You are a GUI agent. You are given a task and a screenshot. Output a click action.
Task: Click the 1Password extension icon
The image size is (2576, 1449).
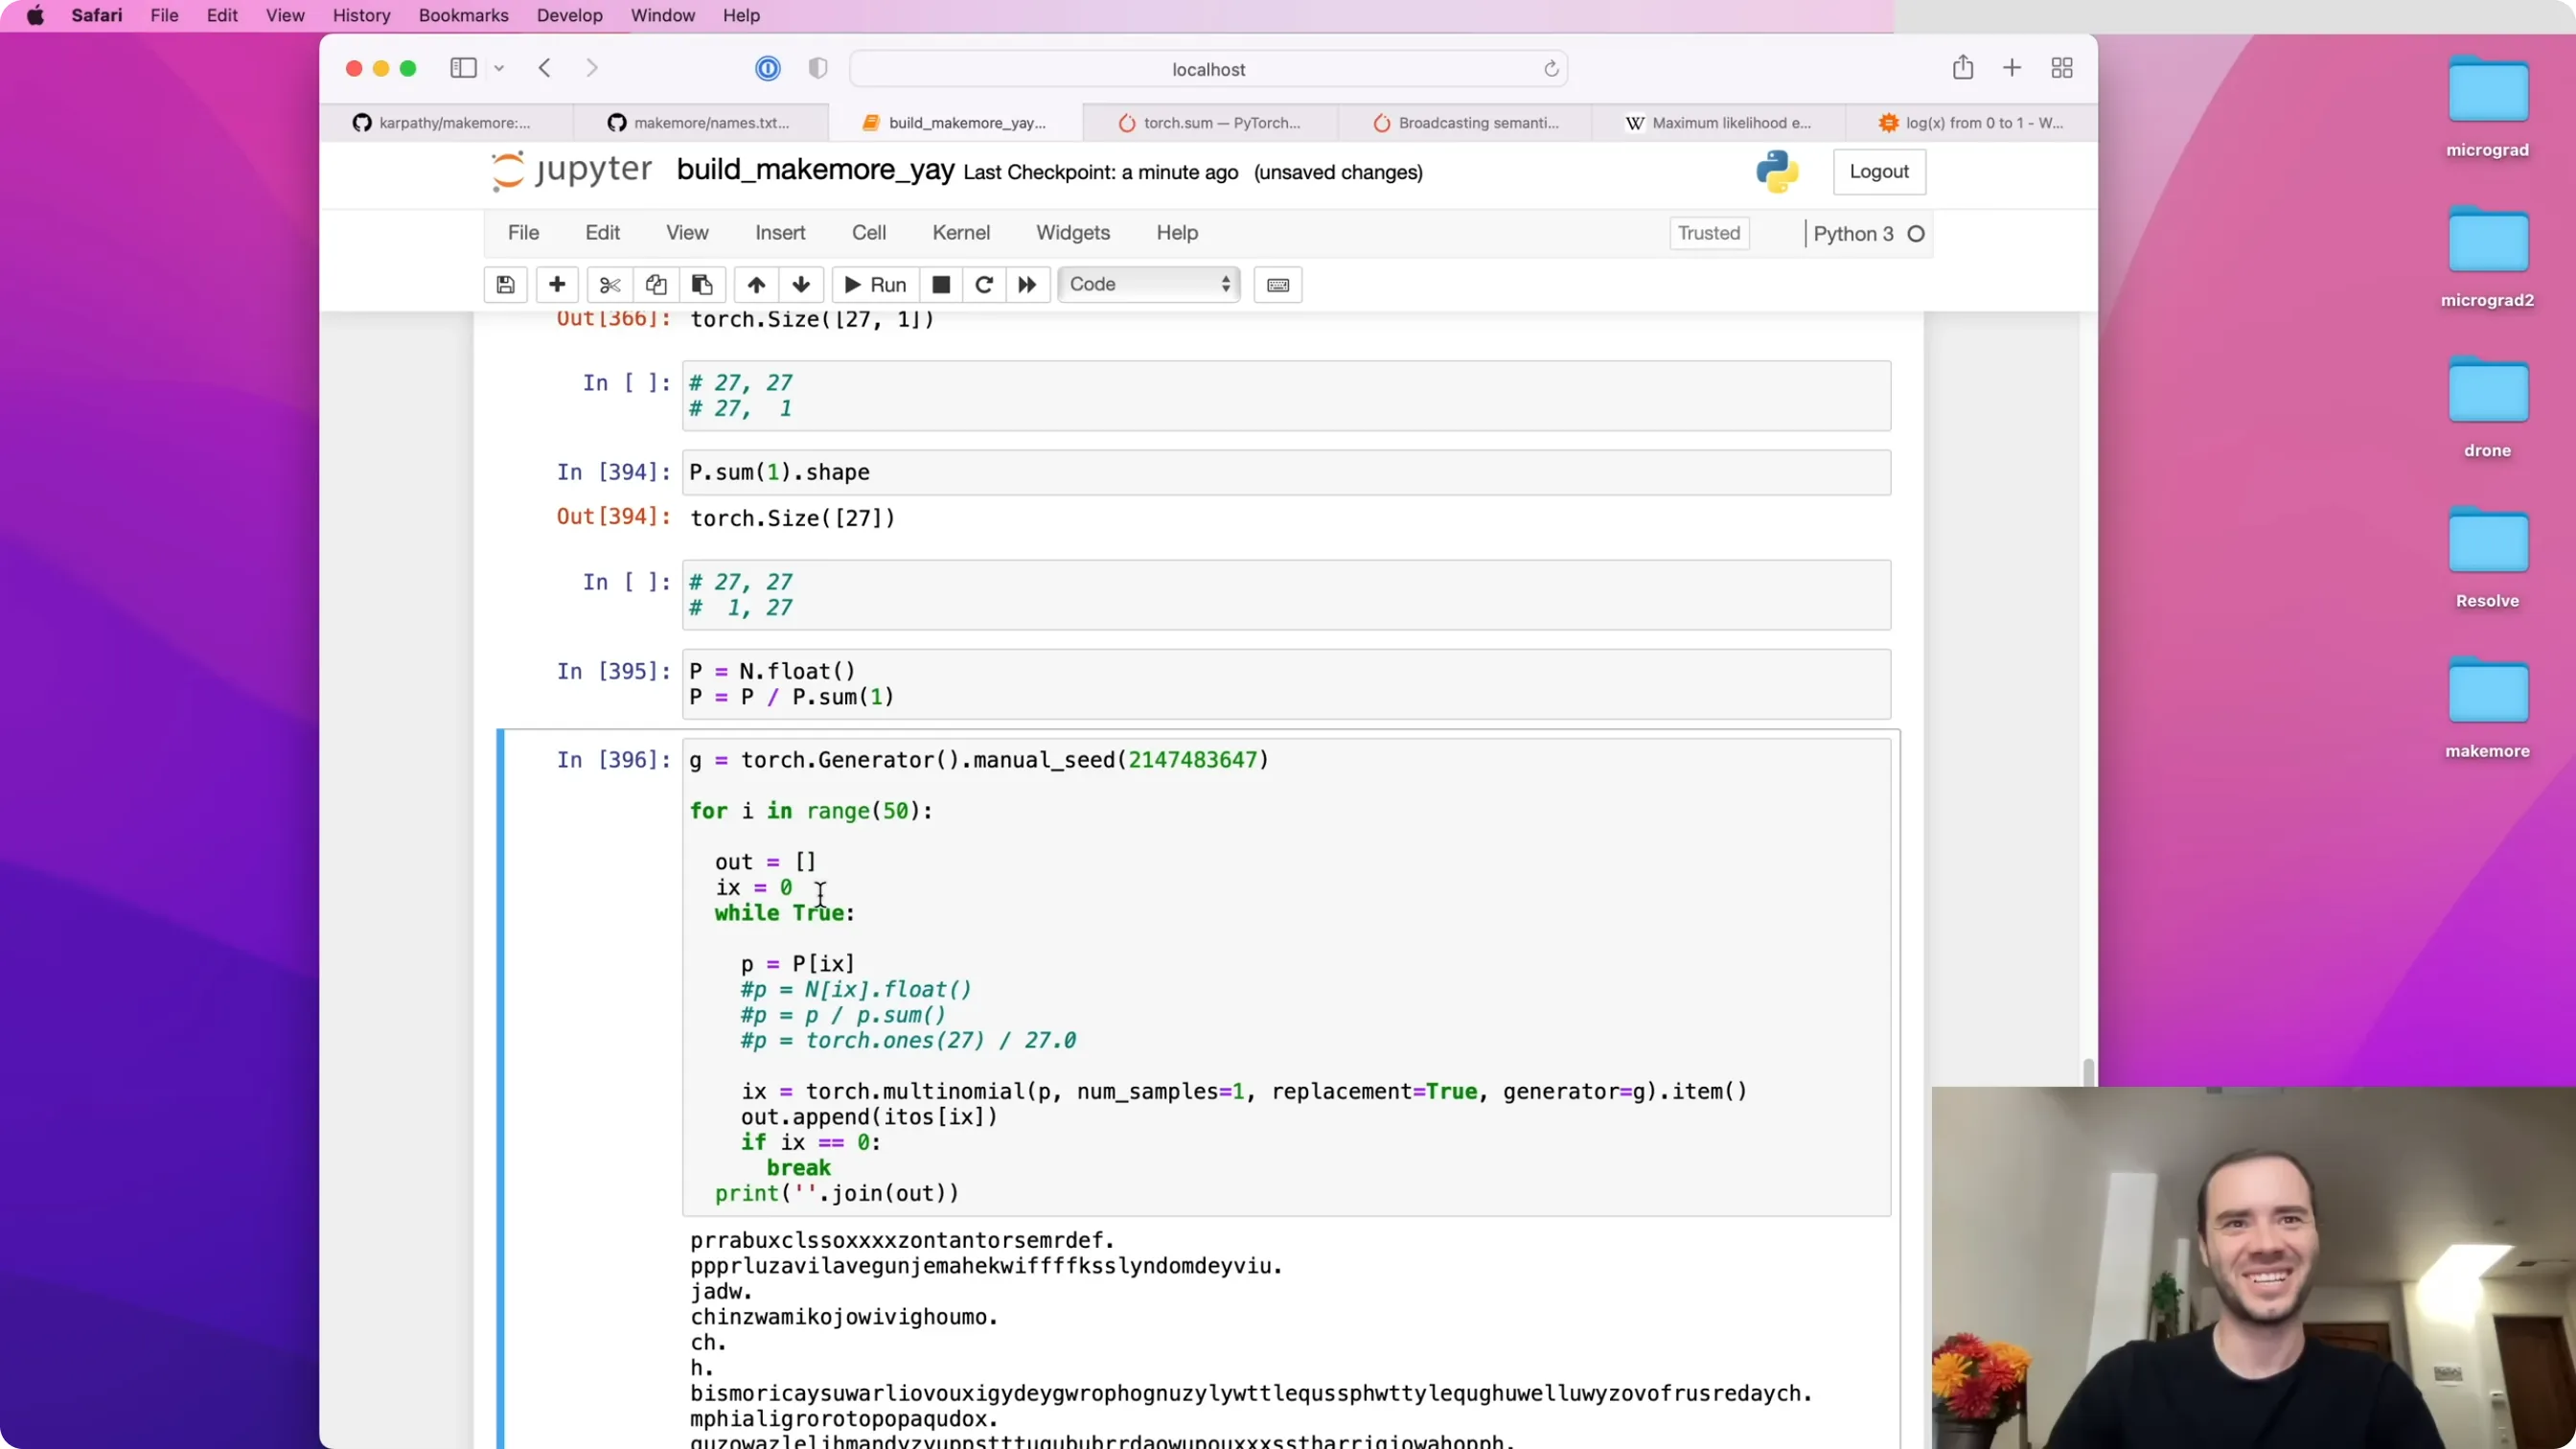click(768, 68)
